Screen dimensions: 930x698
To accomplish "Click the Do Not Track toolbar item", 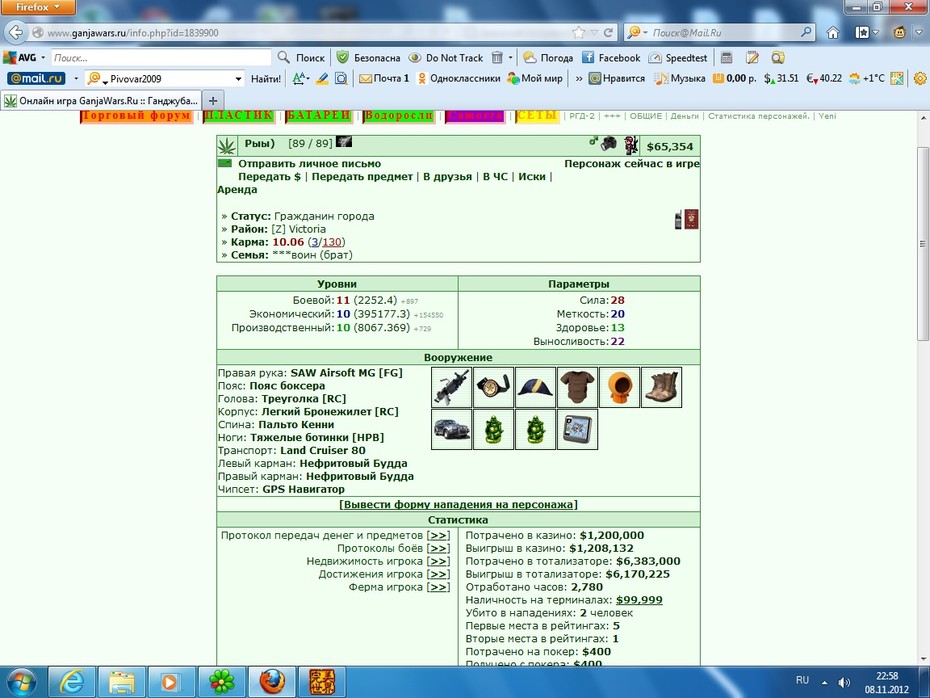I will (446, 58).
